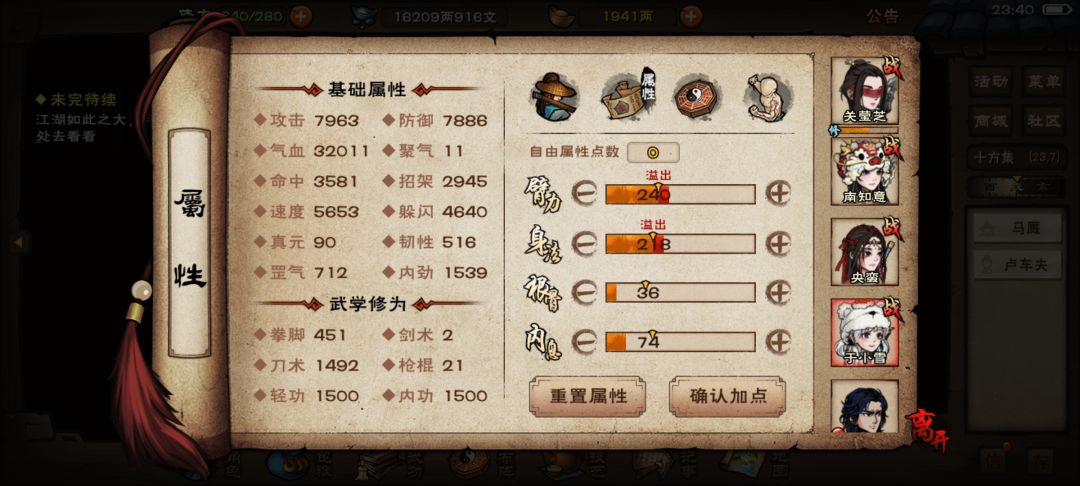Viewport: 1080px width, 486px height.
Task: Select the 属性 scroll icon tab
Action: click(x=628, y=96)
